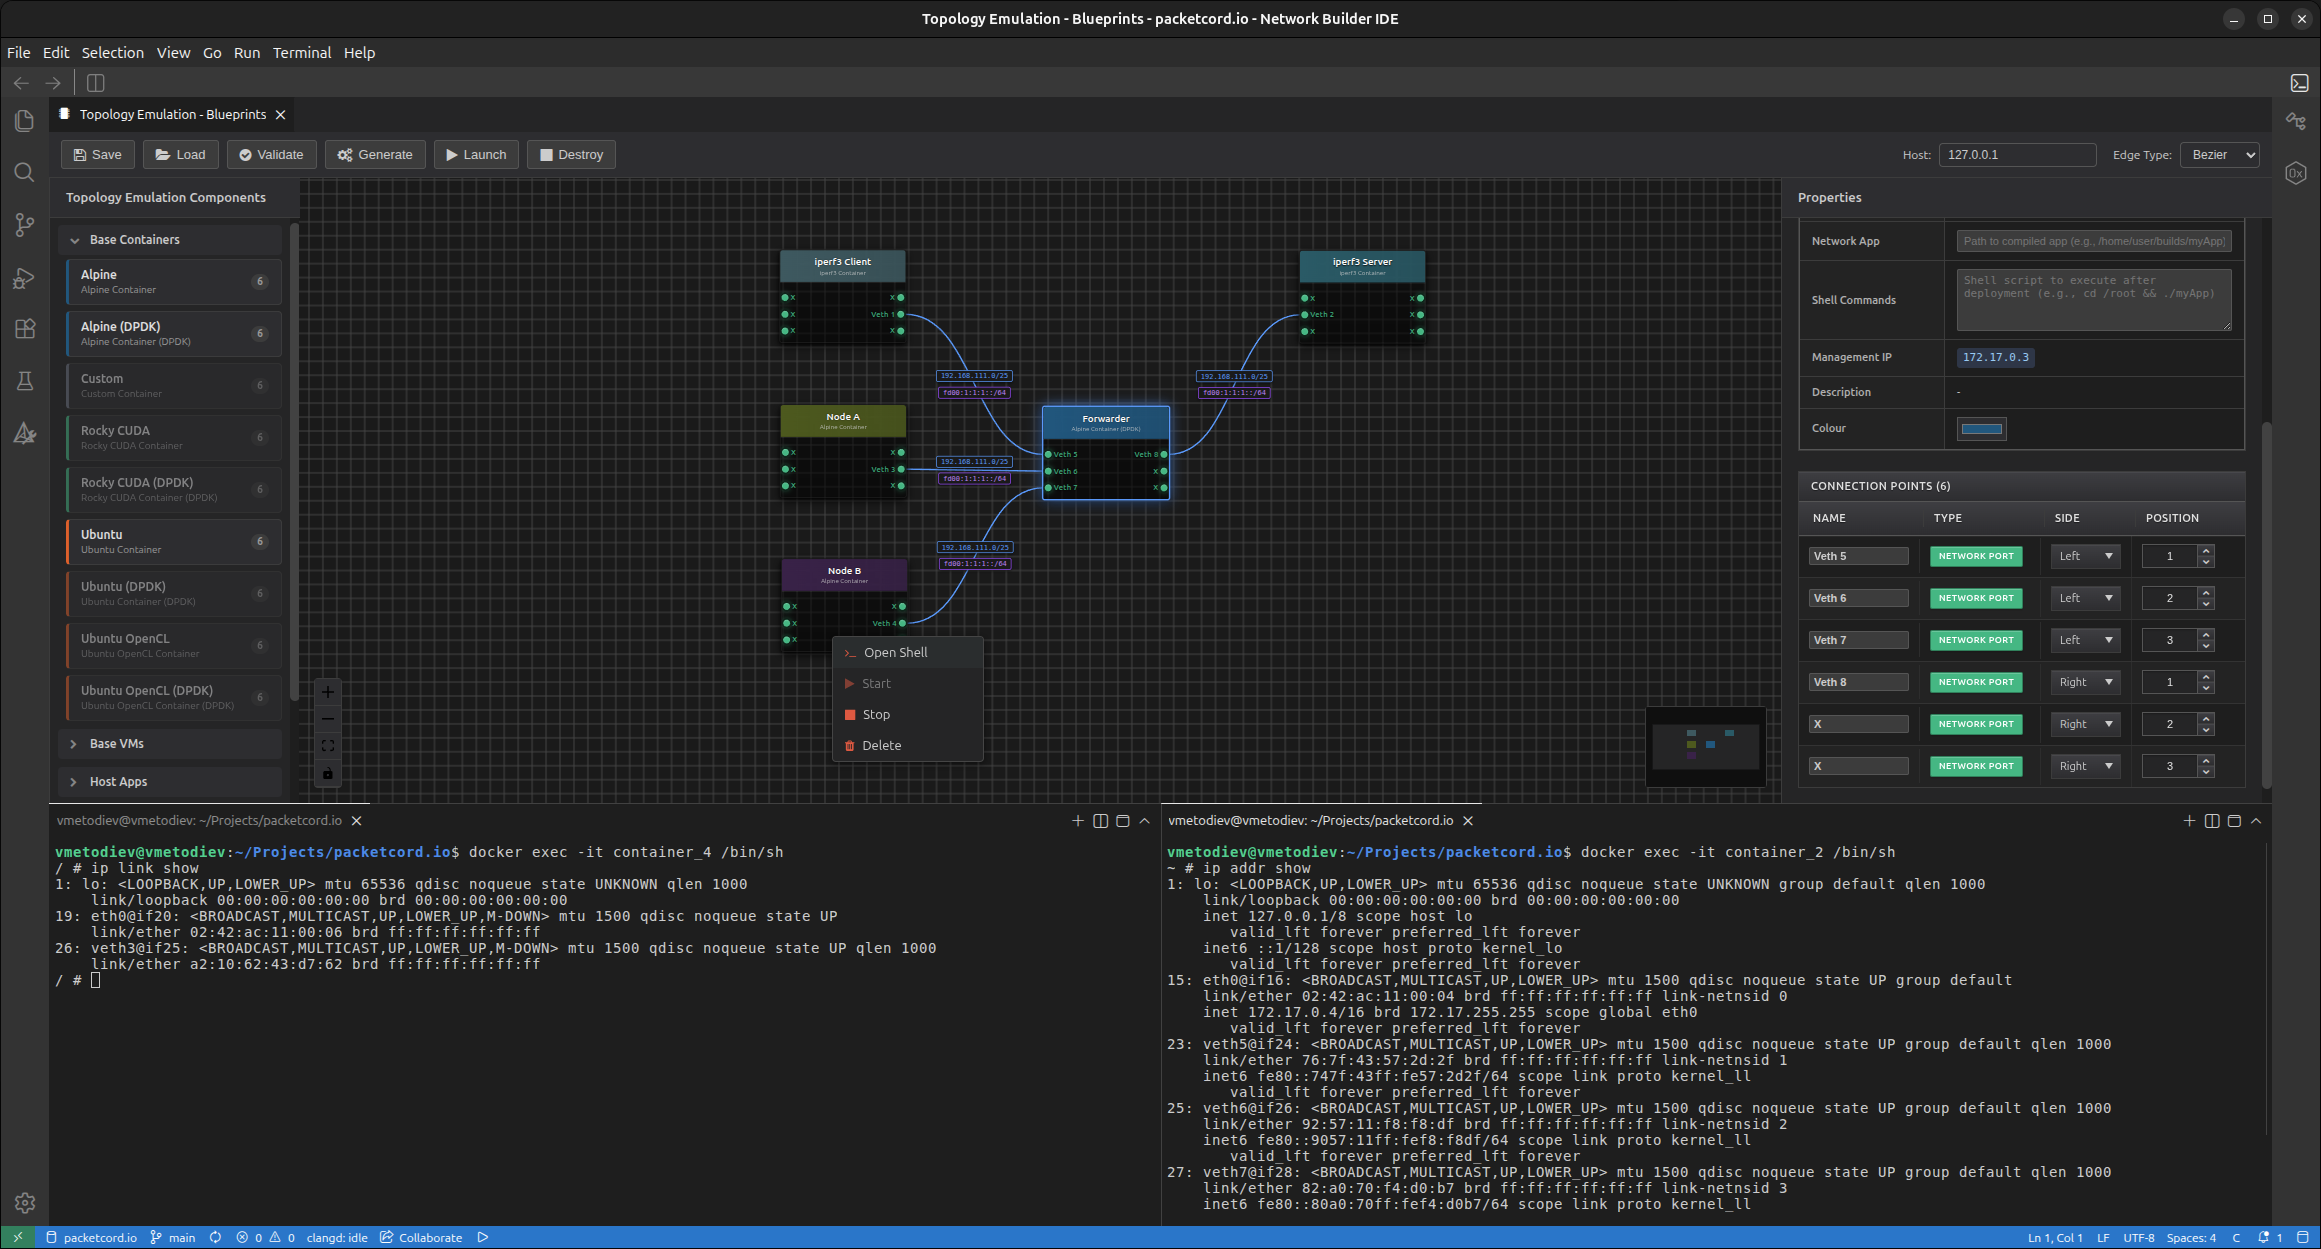Add new terminal in right terminal panel
The width and height of the screenshot is (2321, 1249).
2189,821
